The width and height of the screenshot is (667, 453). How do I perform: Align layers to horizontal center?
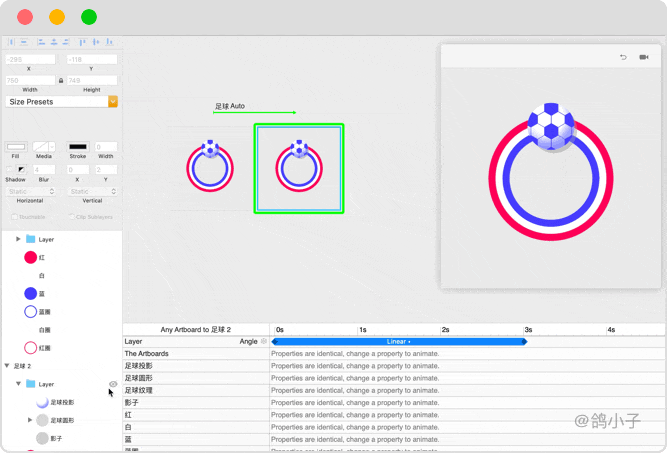pos(54,42)
